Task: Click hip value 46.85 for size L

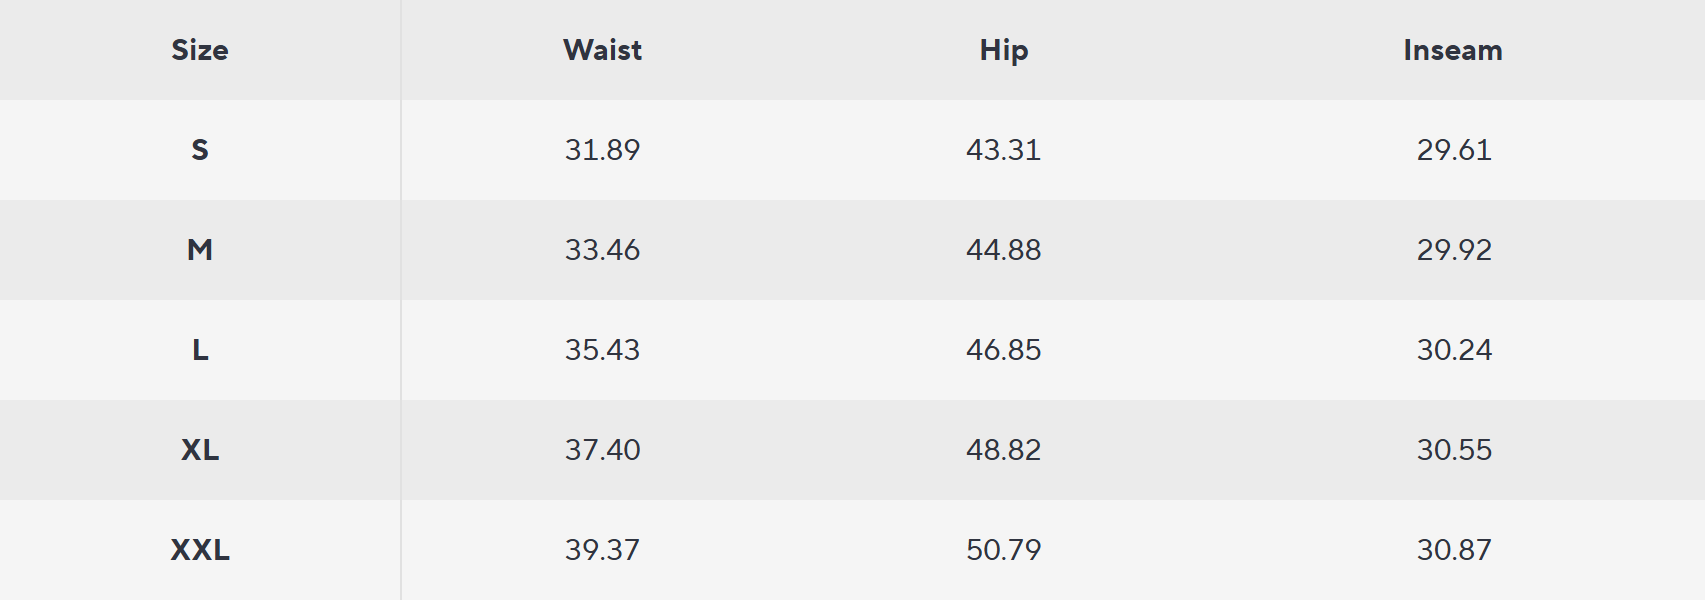Action: [x=1004, y=350]
